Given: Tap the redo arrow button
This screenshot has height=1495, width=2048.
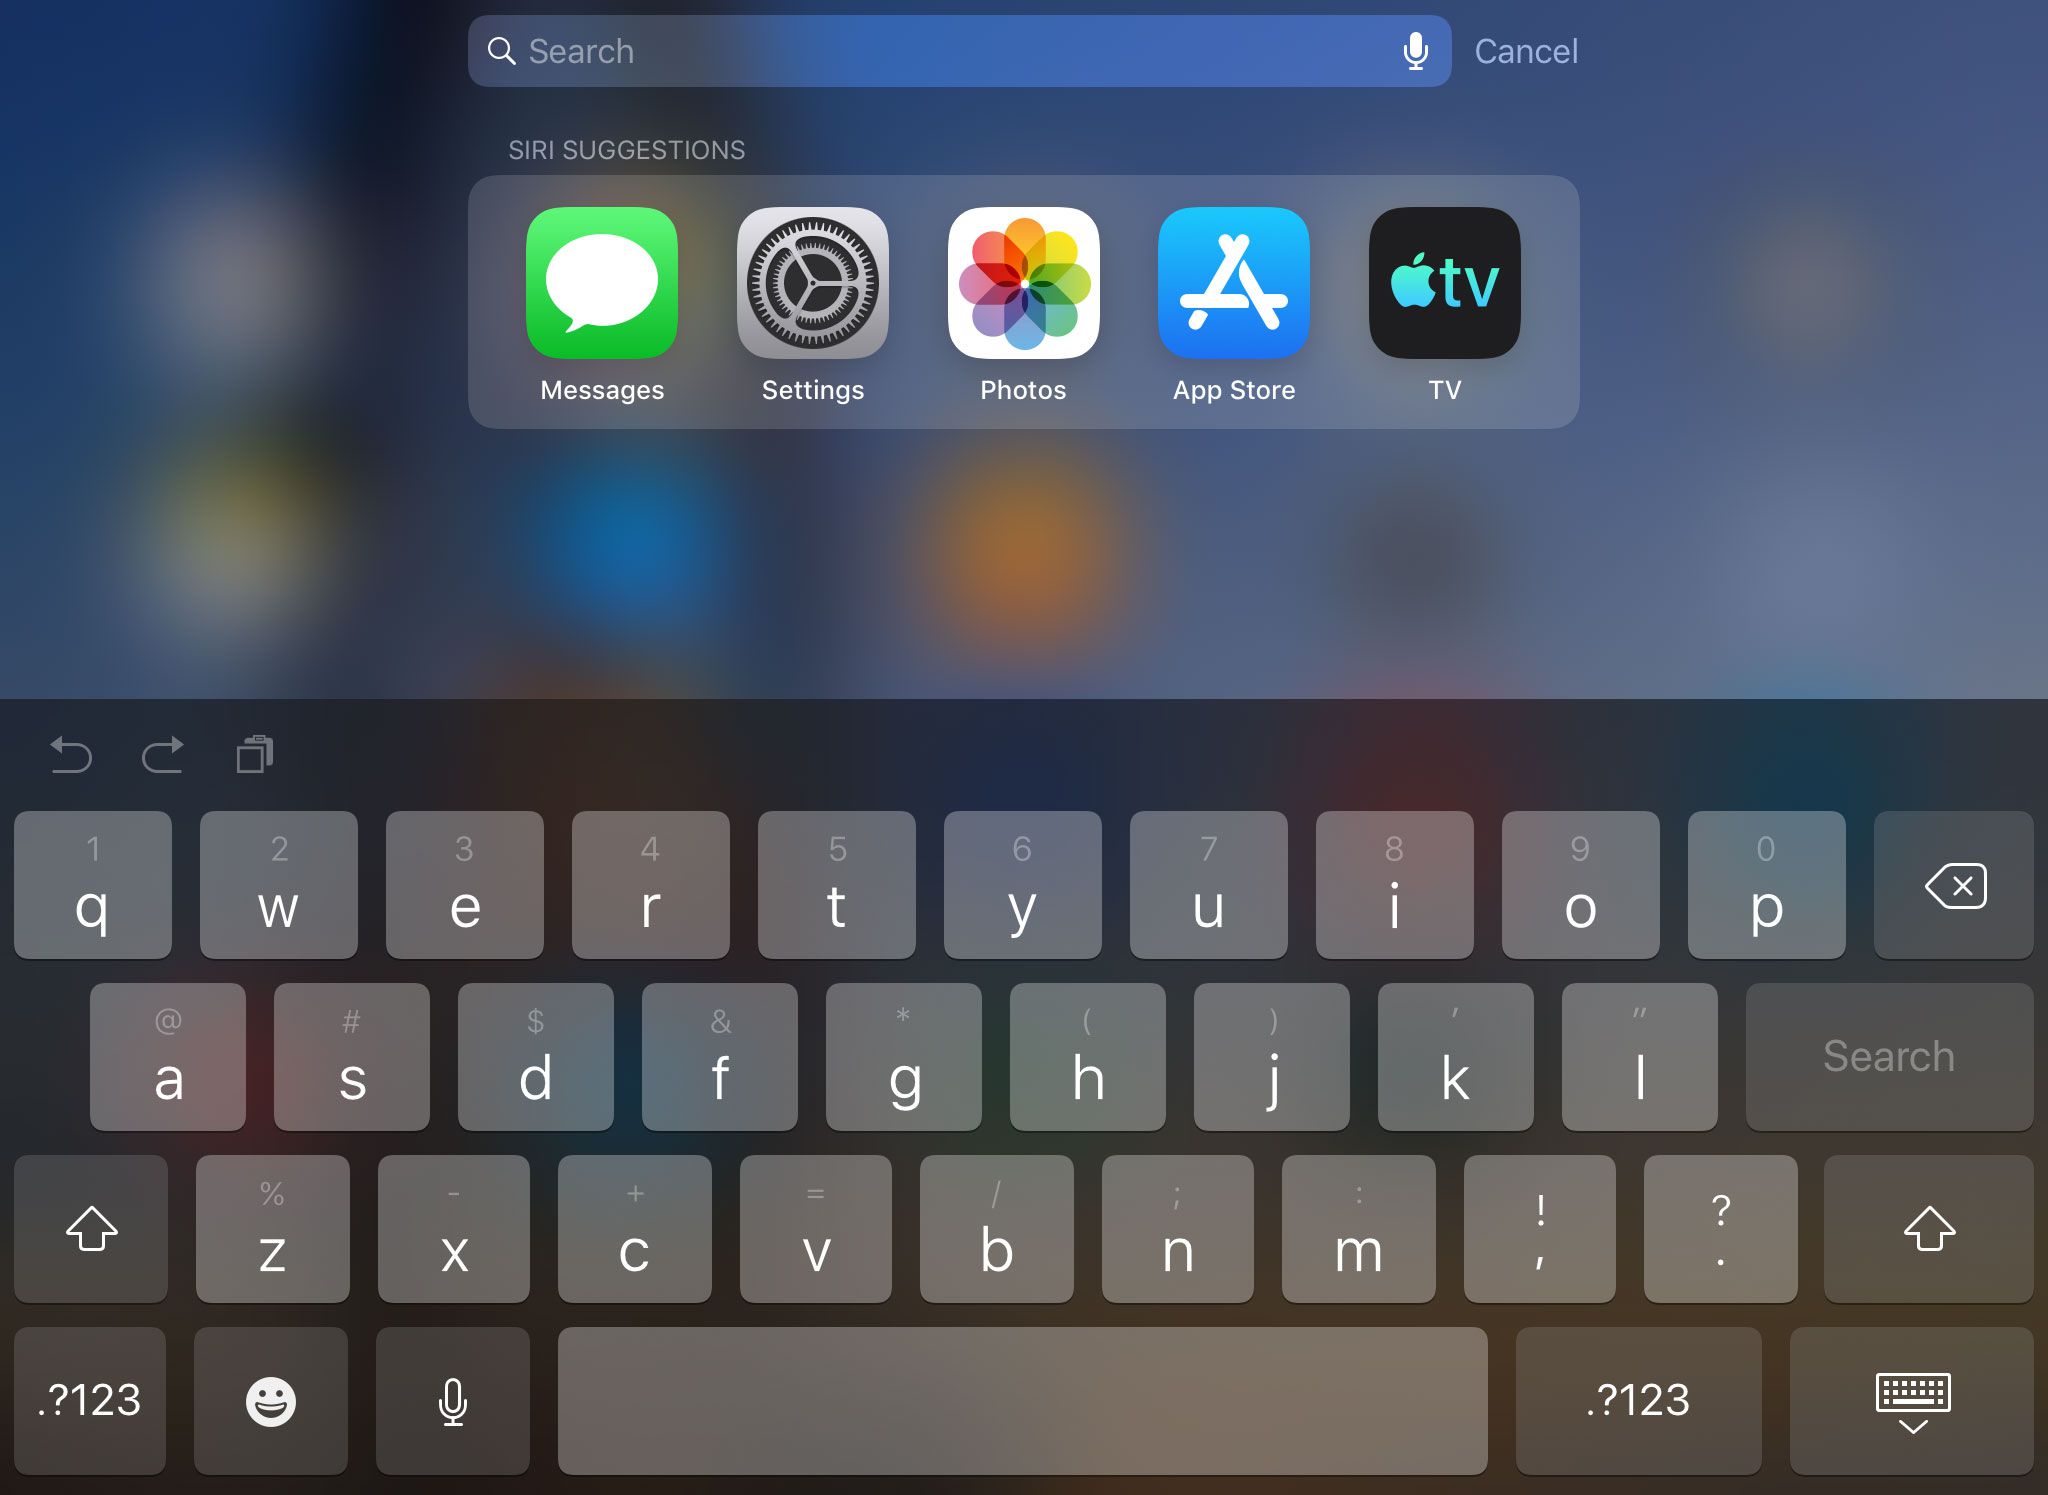Looking at the screenshot, I should [159, 754].
